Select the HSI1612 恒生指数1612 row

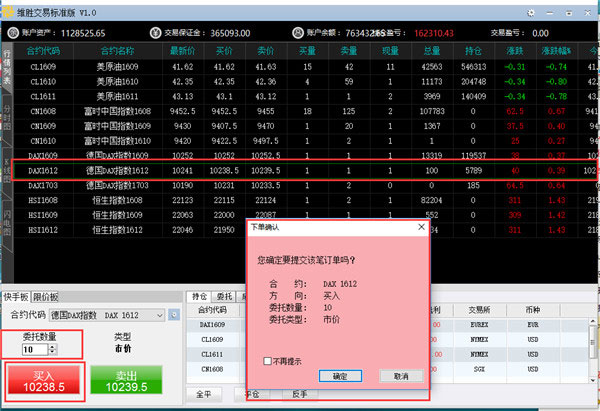(305, 230)
